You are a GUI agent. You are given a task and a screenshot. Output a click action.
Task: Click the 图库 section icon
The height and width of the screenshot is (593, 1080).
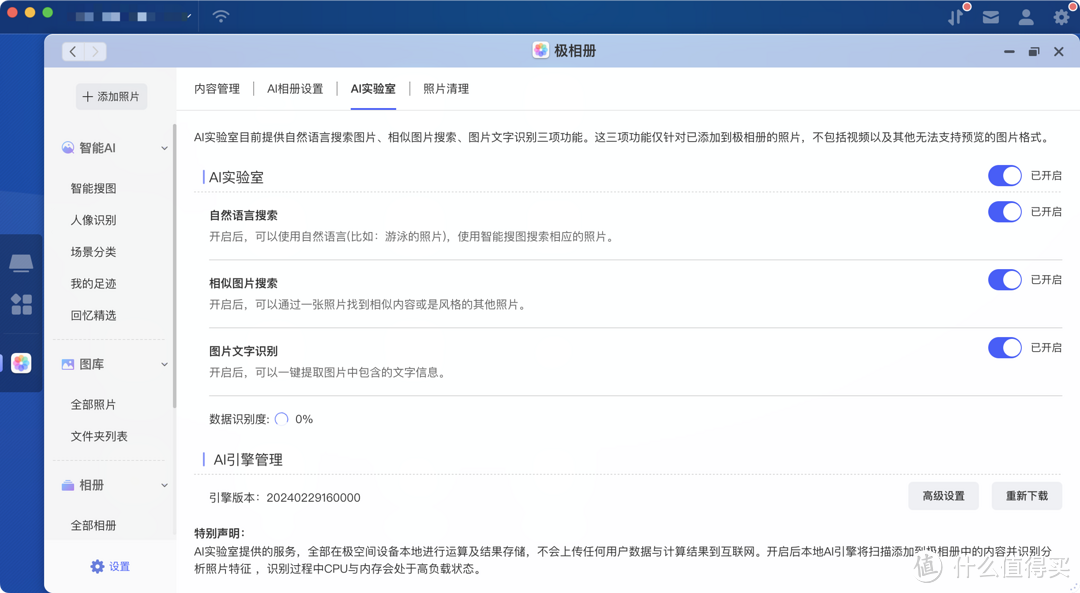point(68,364)
